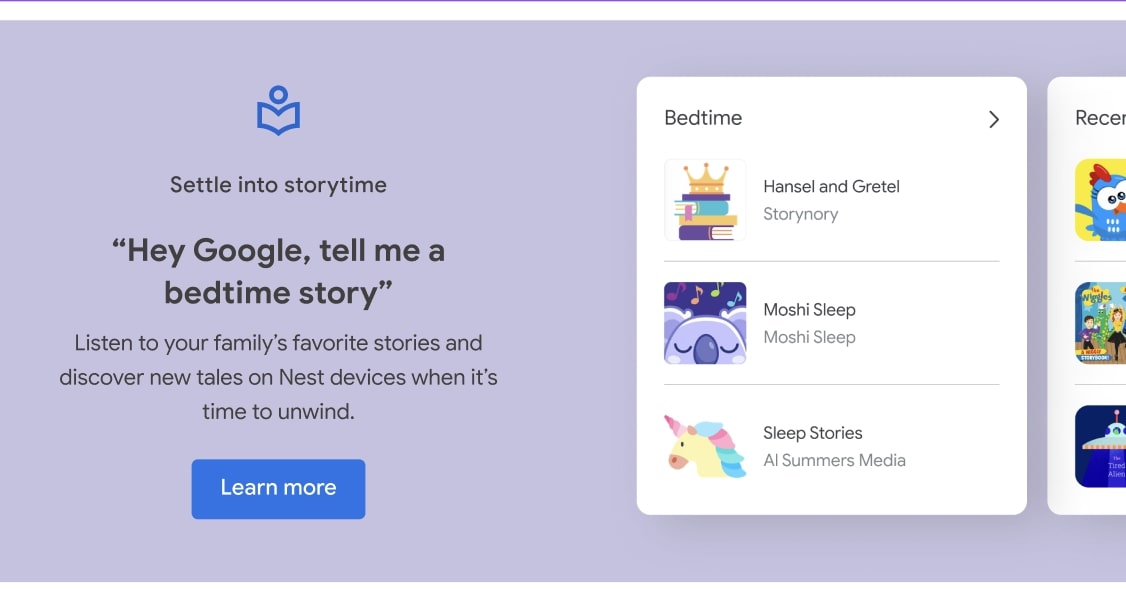This screenshot has width=1126, height=604.
Task: Select the Bedtime card heading
Action: point(703,118)
